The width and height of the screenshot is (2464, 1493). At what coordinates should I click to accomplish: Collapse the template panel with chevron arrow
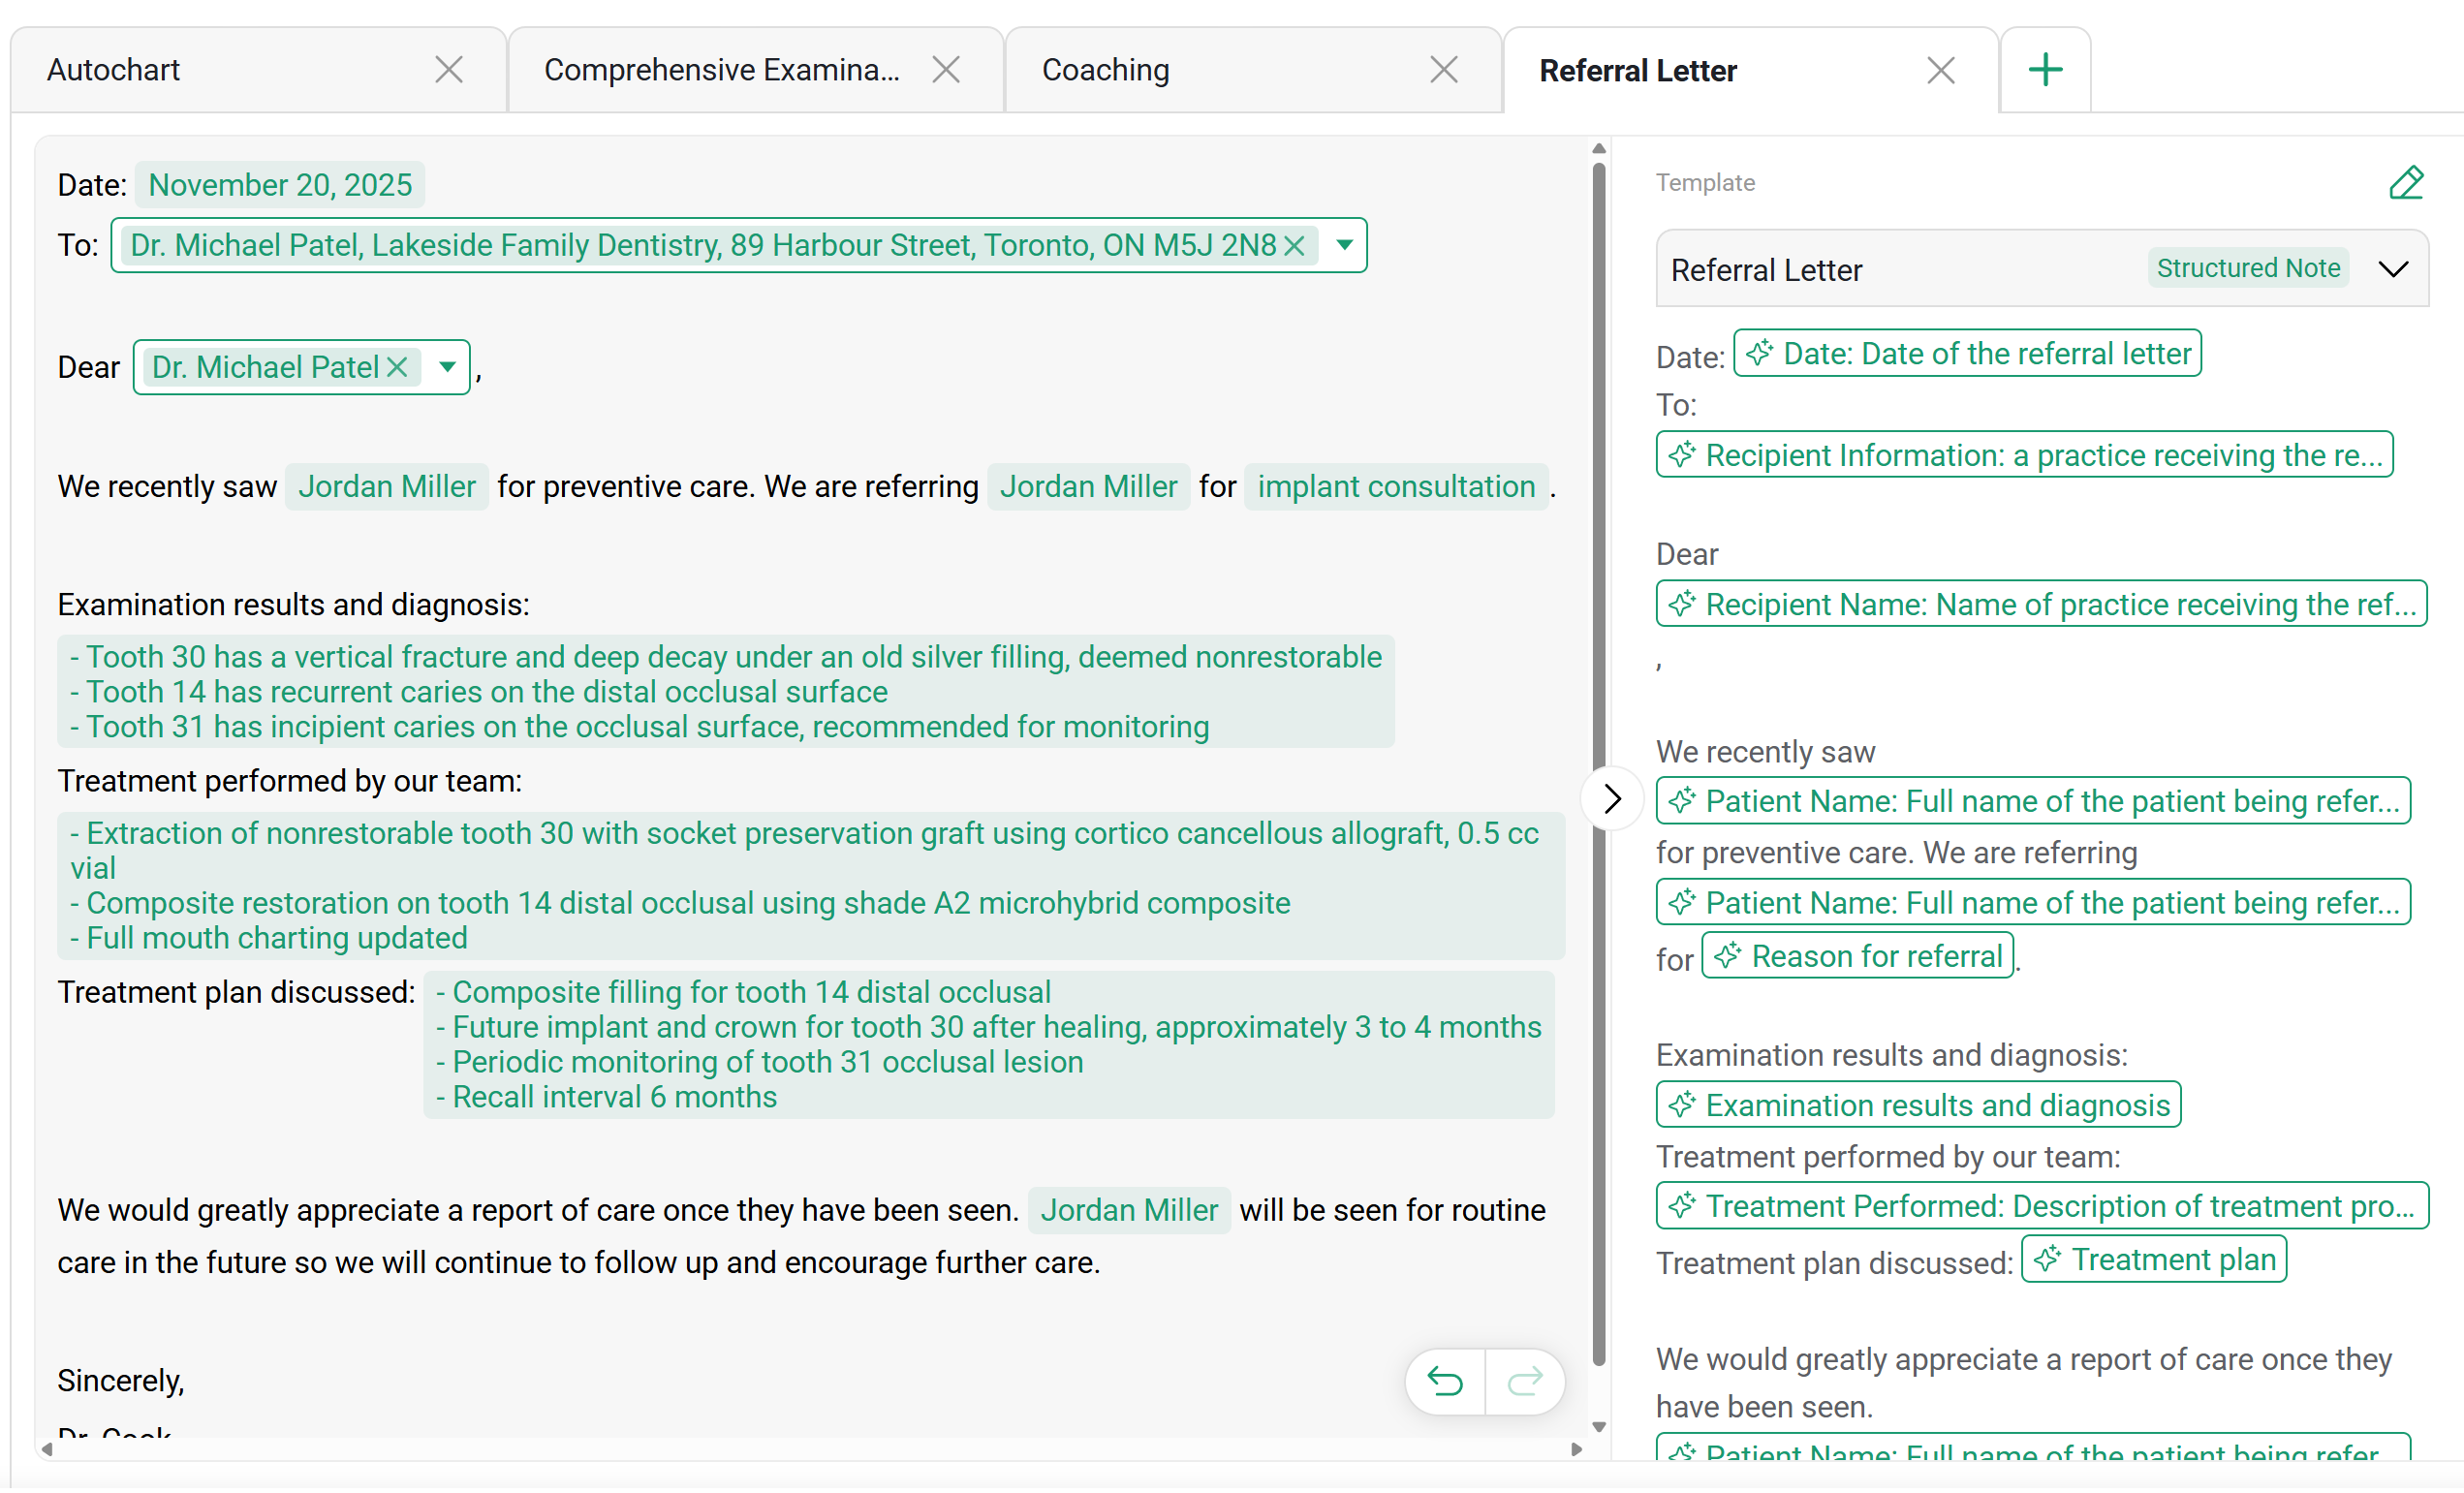[x=1611, y=799]
